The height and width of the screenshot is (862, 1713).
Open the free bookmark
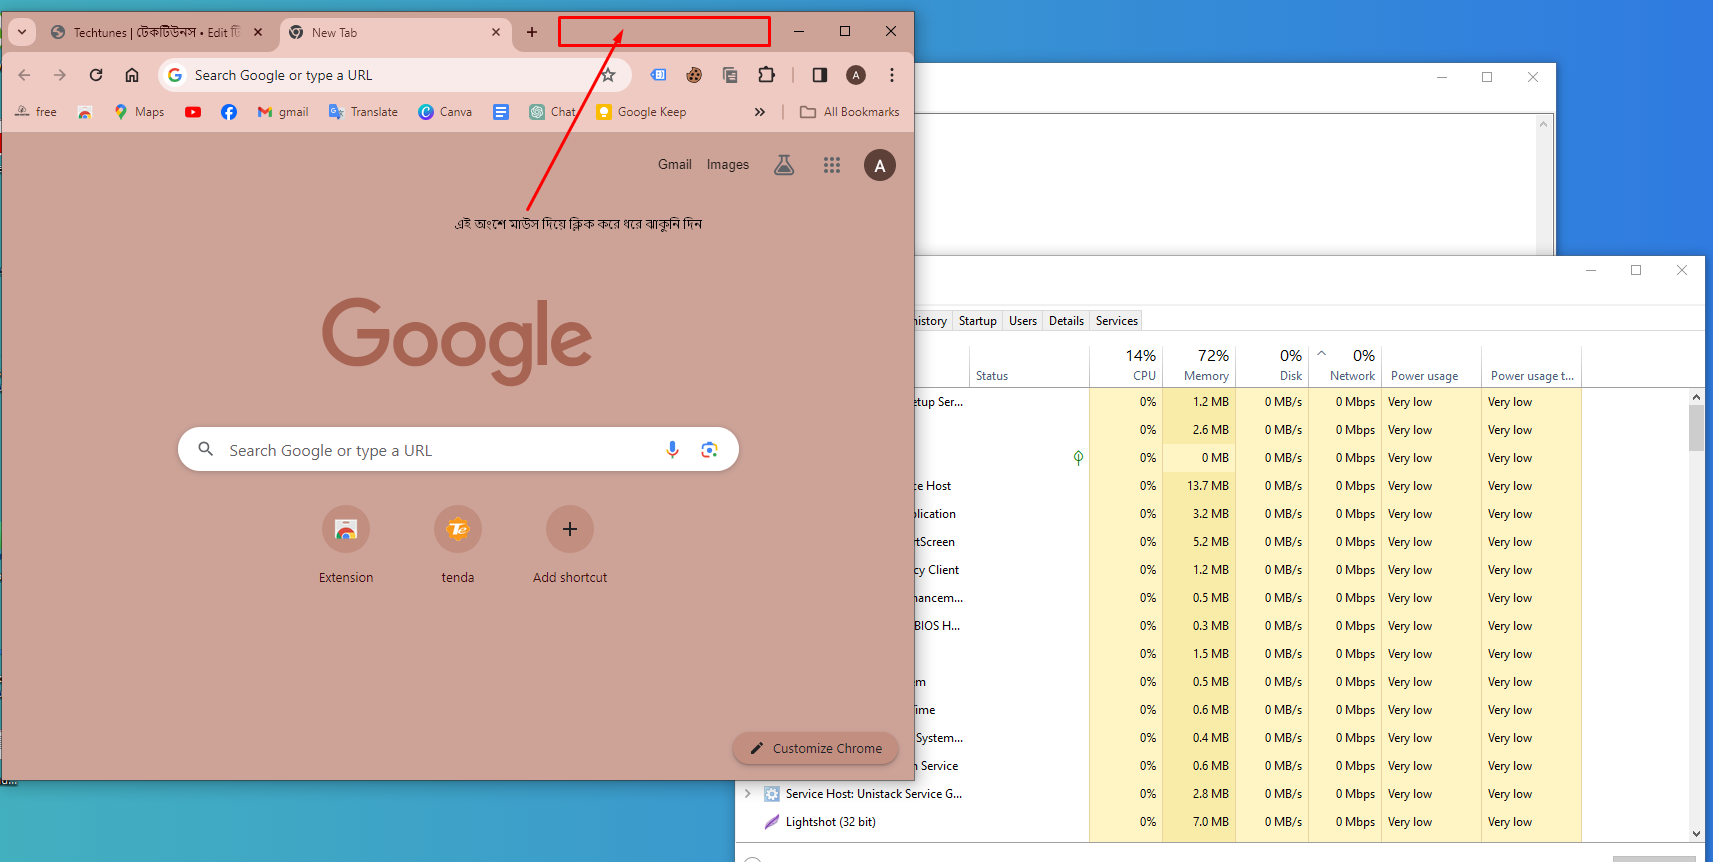point(36,112)
